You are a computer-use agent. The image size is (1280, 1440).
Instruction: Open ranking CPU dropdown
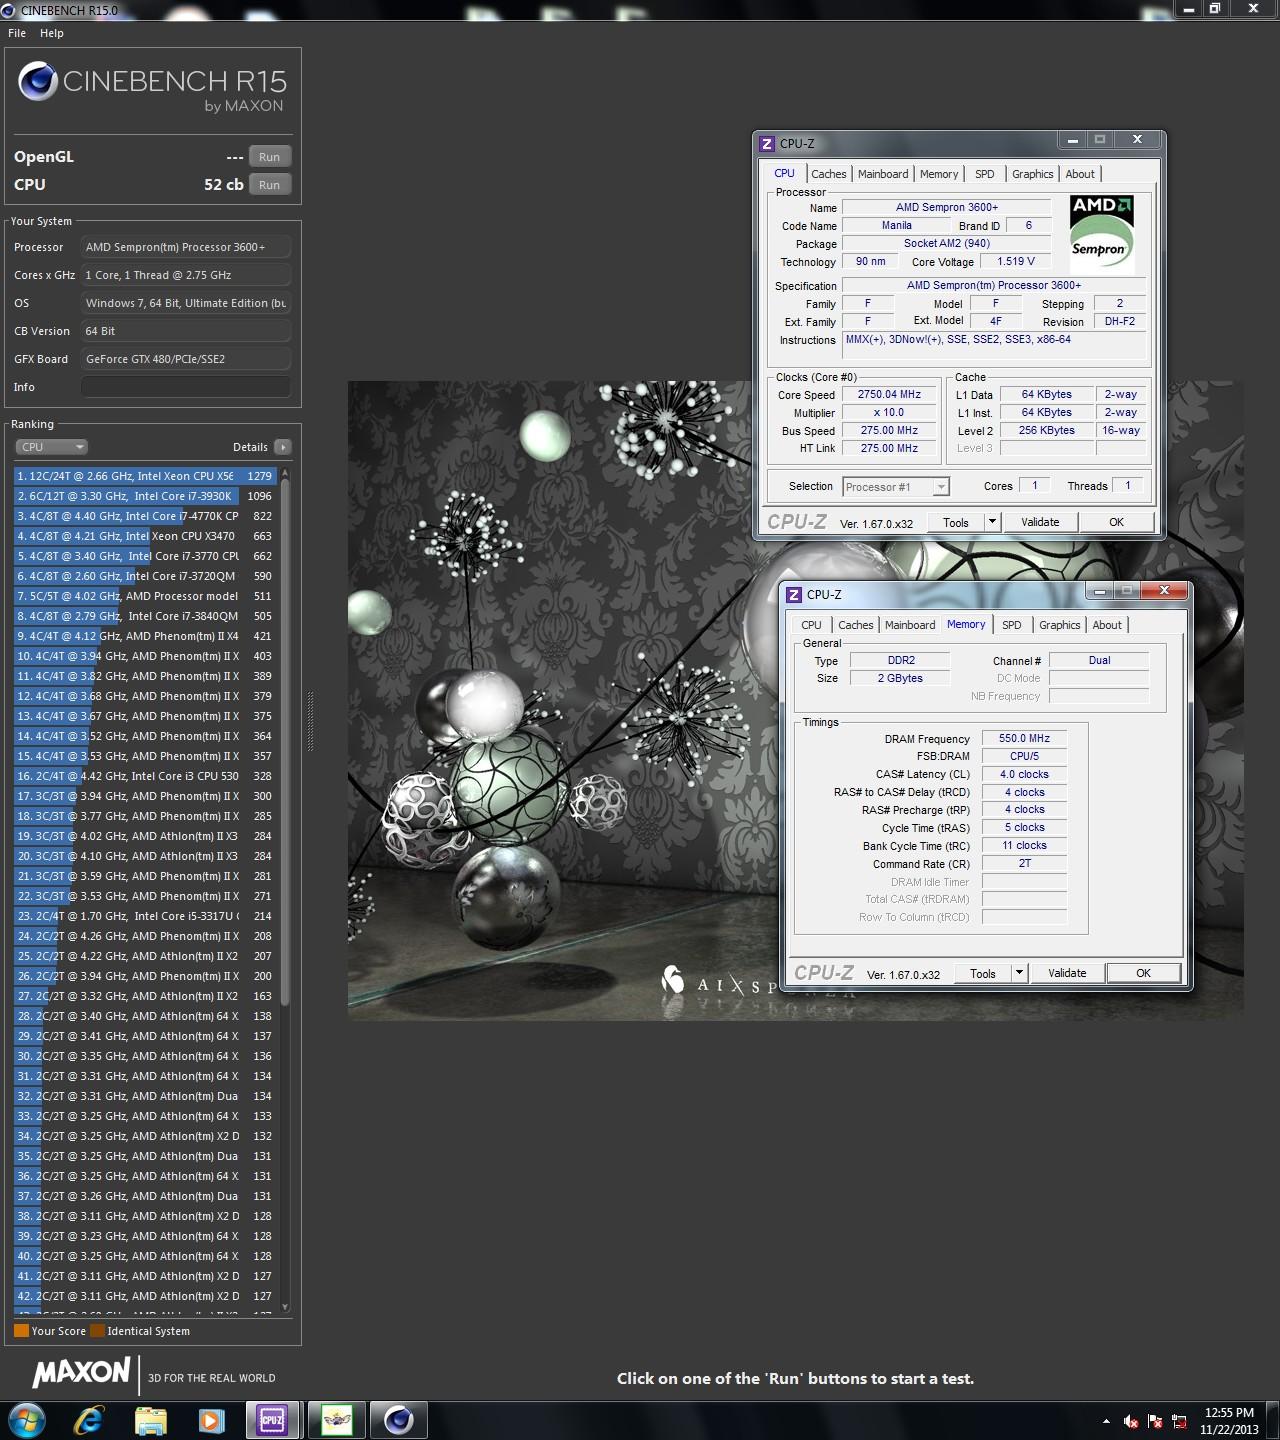pyautogui.click(x=52, y=447)
